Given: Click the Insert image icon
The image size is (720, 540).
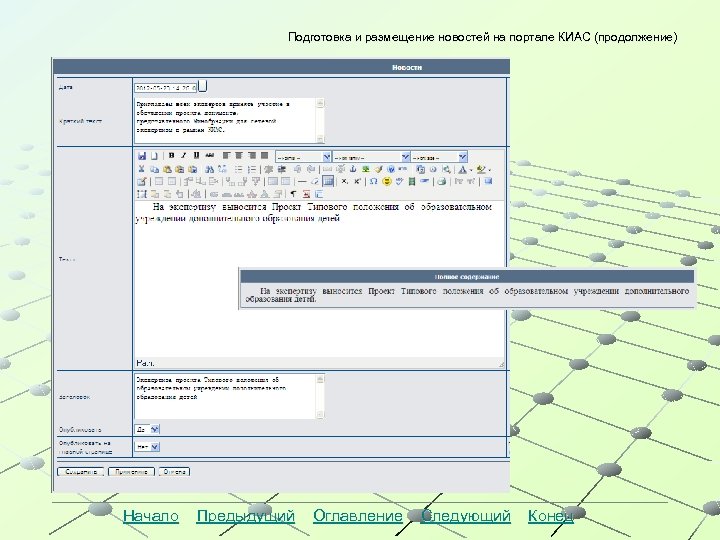Looking at the screenshot, I should coord(366,169).
